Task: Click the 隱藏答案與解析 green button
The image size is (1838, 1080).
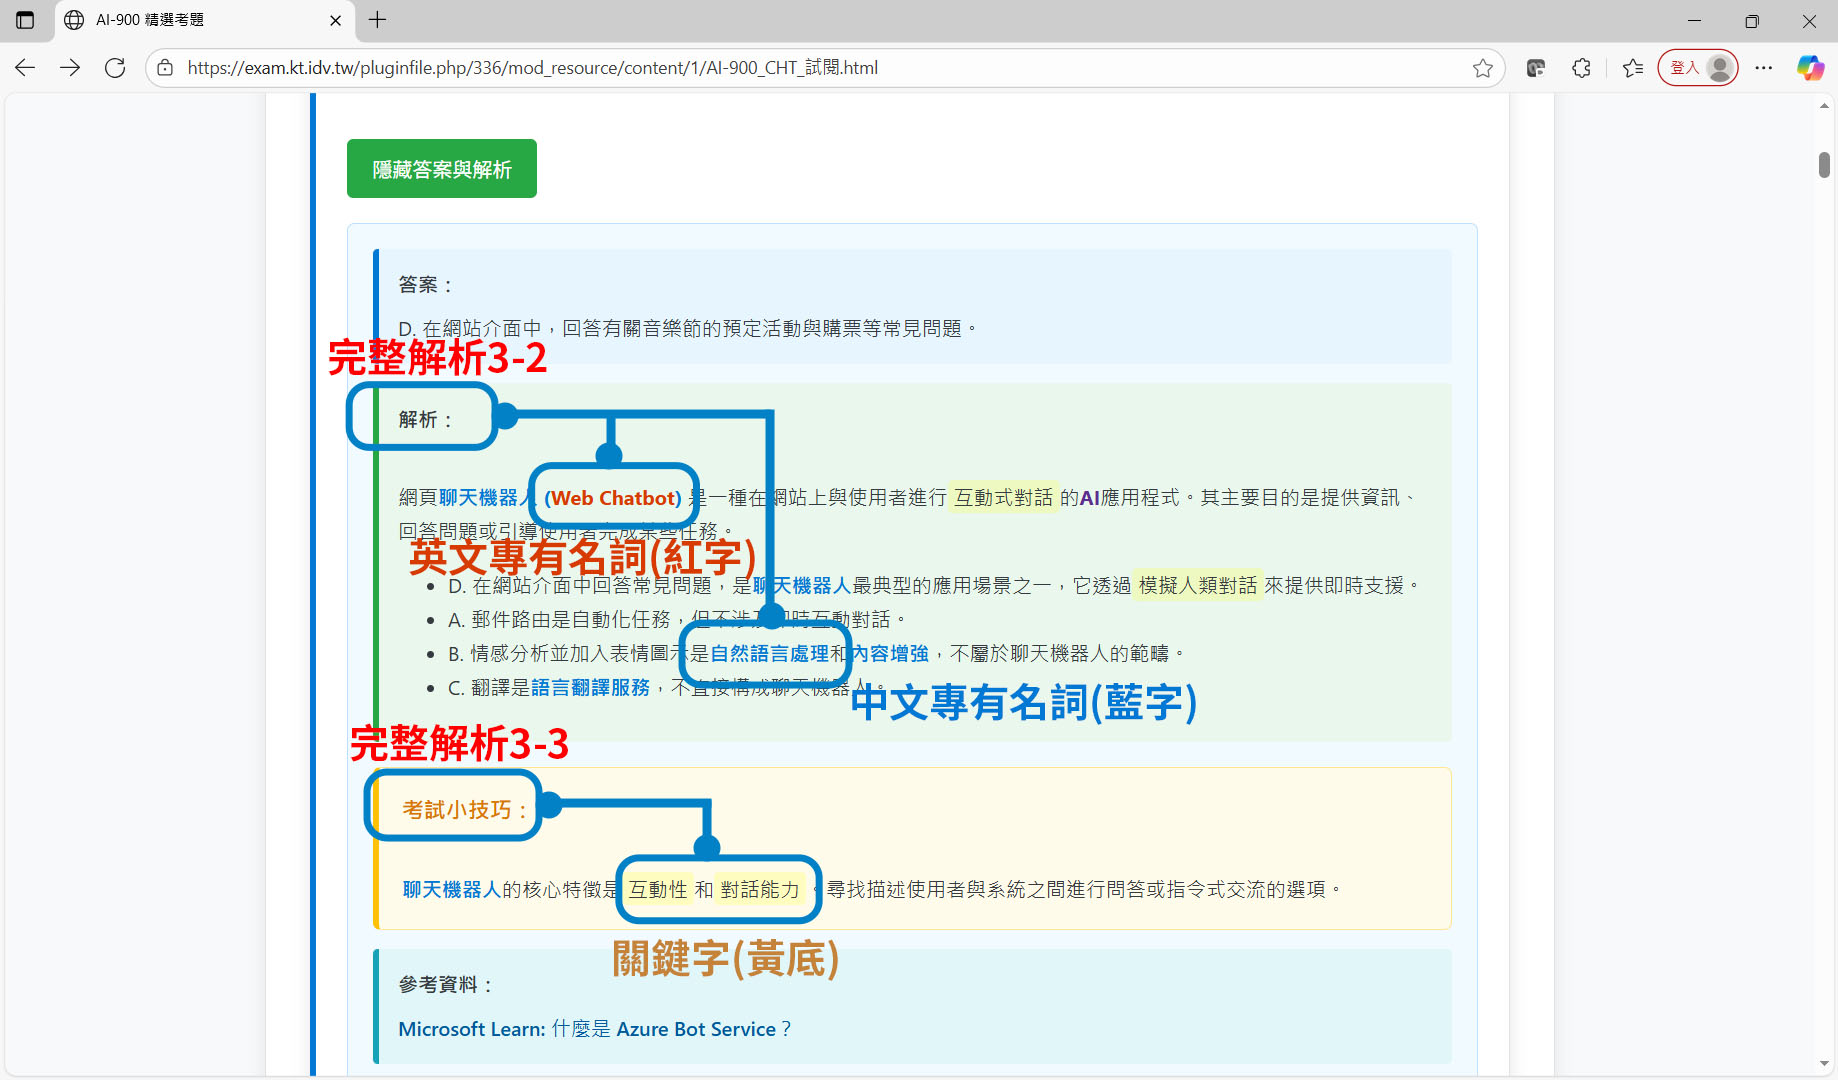Action: click(442, 169)
